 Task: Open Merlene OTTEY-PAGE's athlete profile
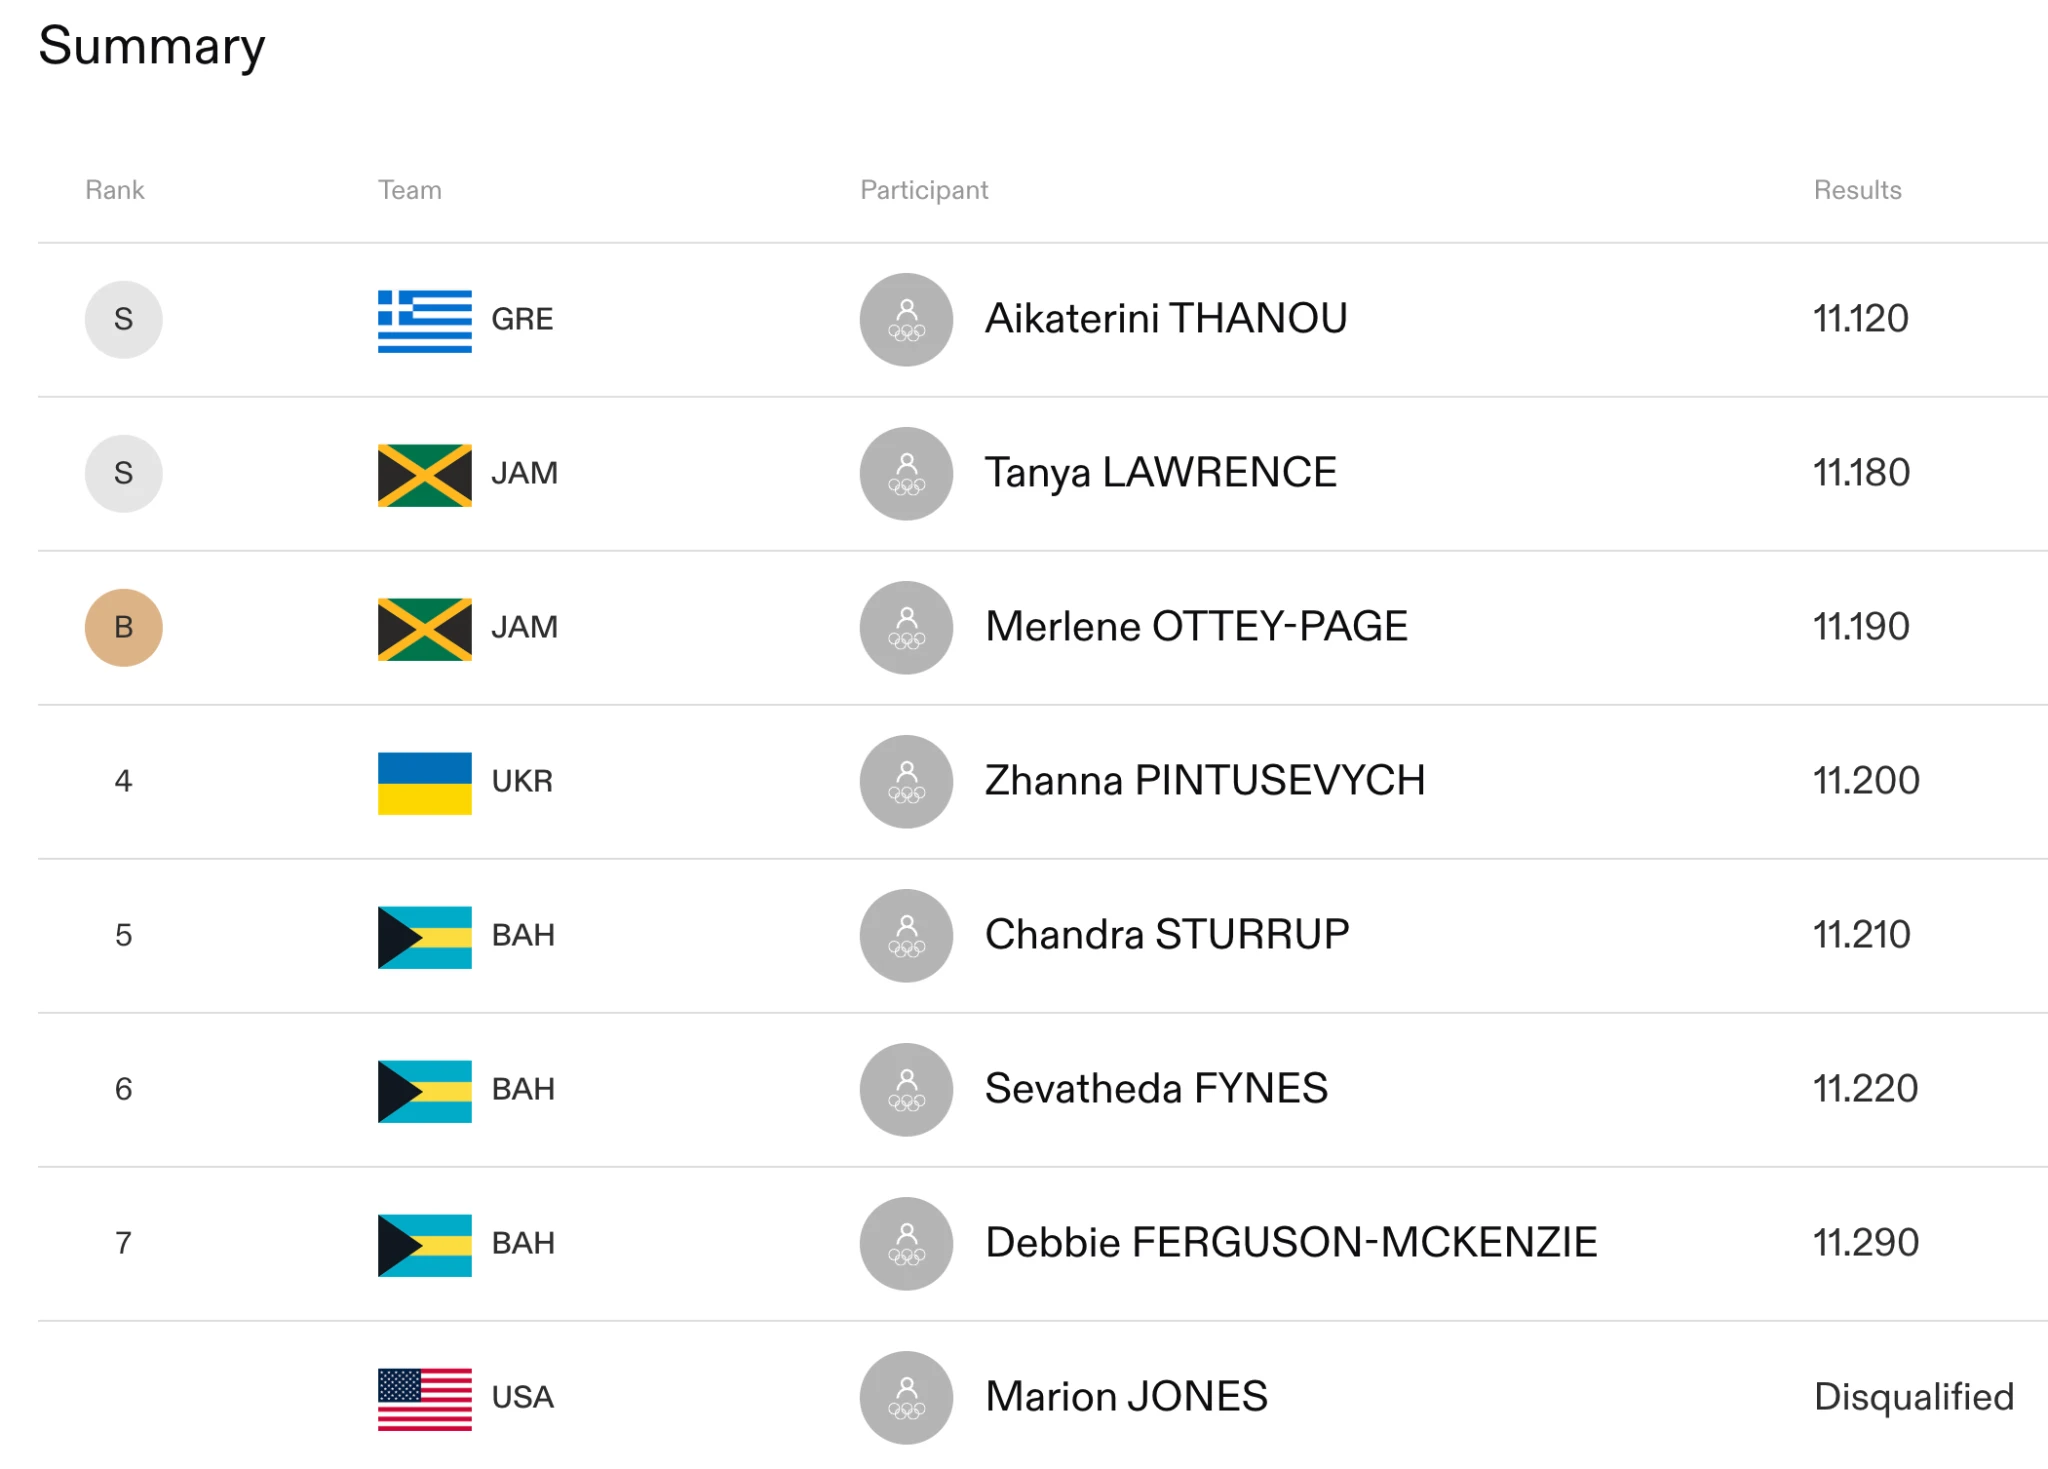1196,628
